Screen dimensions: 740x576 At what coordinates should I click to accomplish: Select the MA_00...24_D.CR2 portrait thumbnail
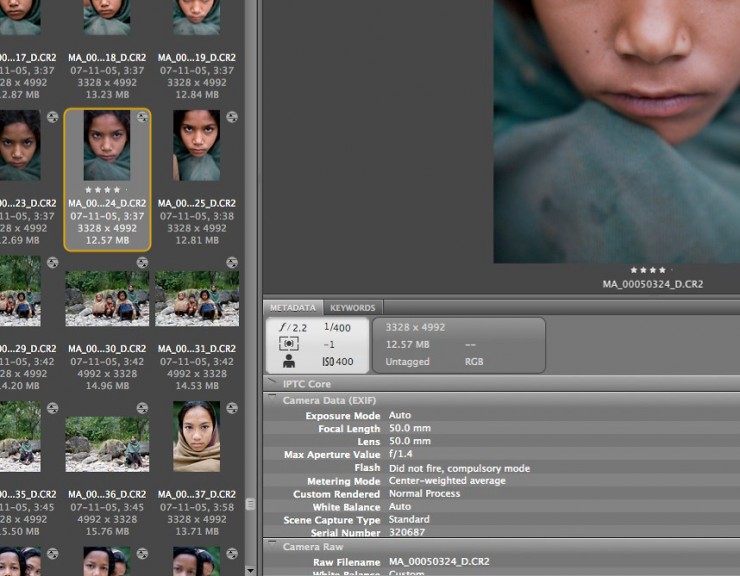(x=107, y=145)
